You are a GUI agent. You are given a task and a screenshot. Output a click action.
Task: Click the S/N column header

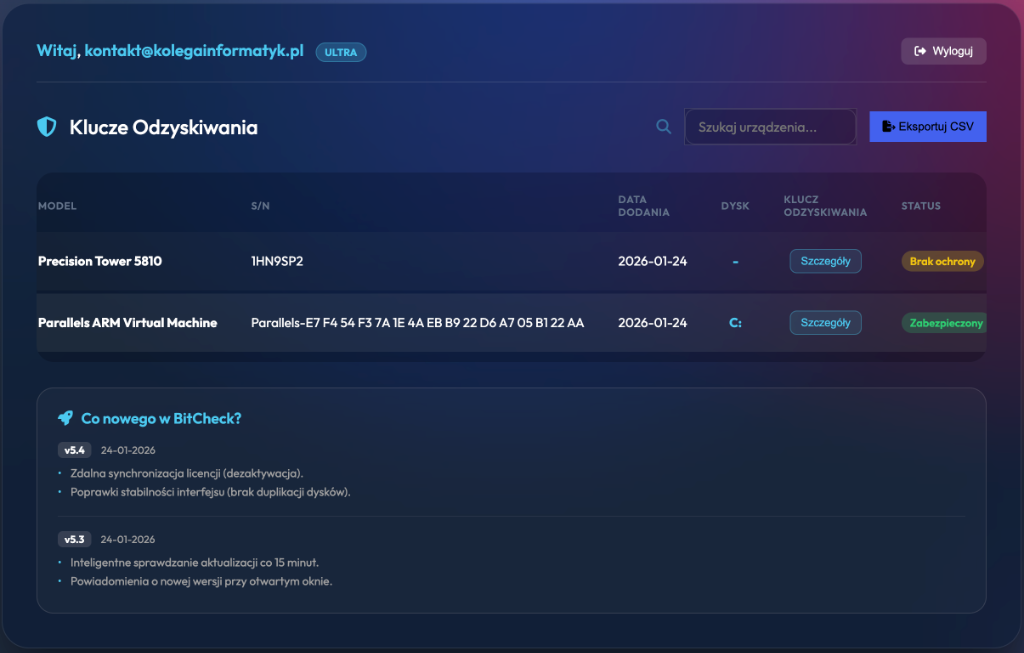click(x=260, y=206)
